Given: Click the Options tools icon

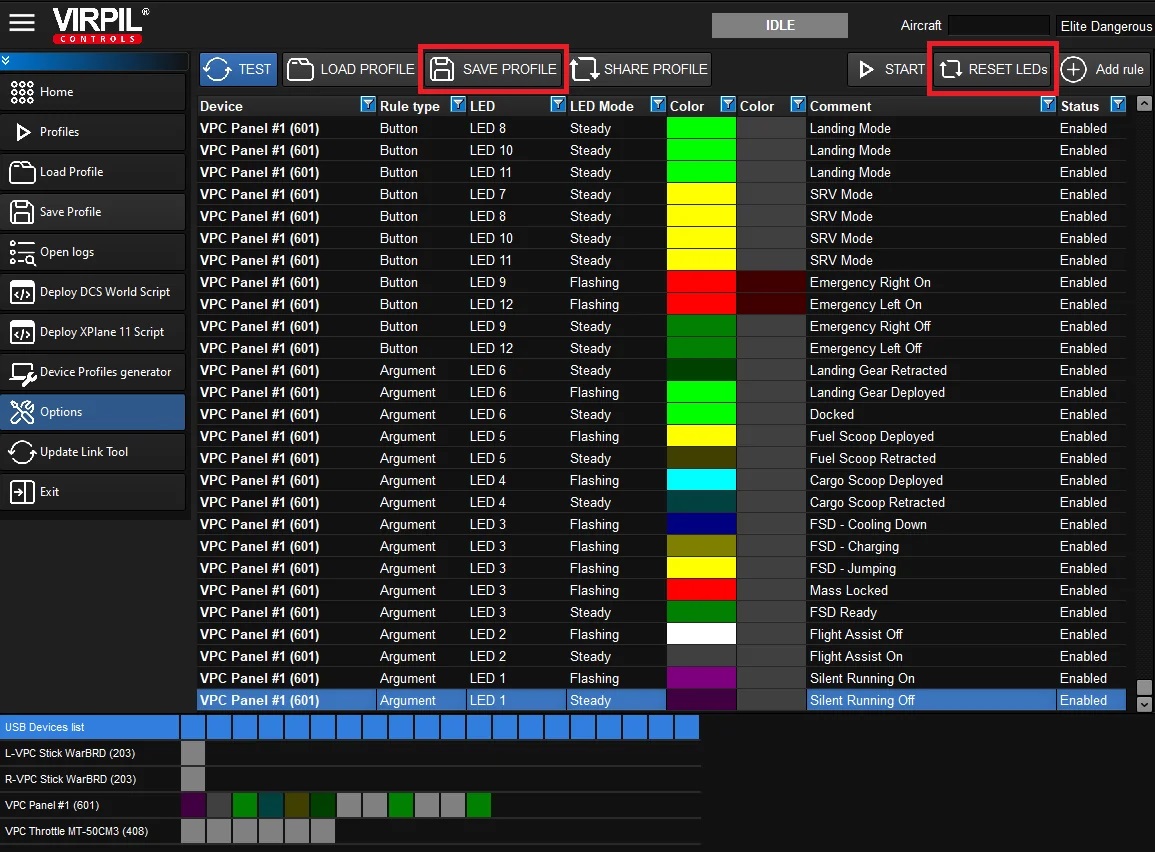Looking at the screenshot, I should coord(21,412).
